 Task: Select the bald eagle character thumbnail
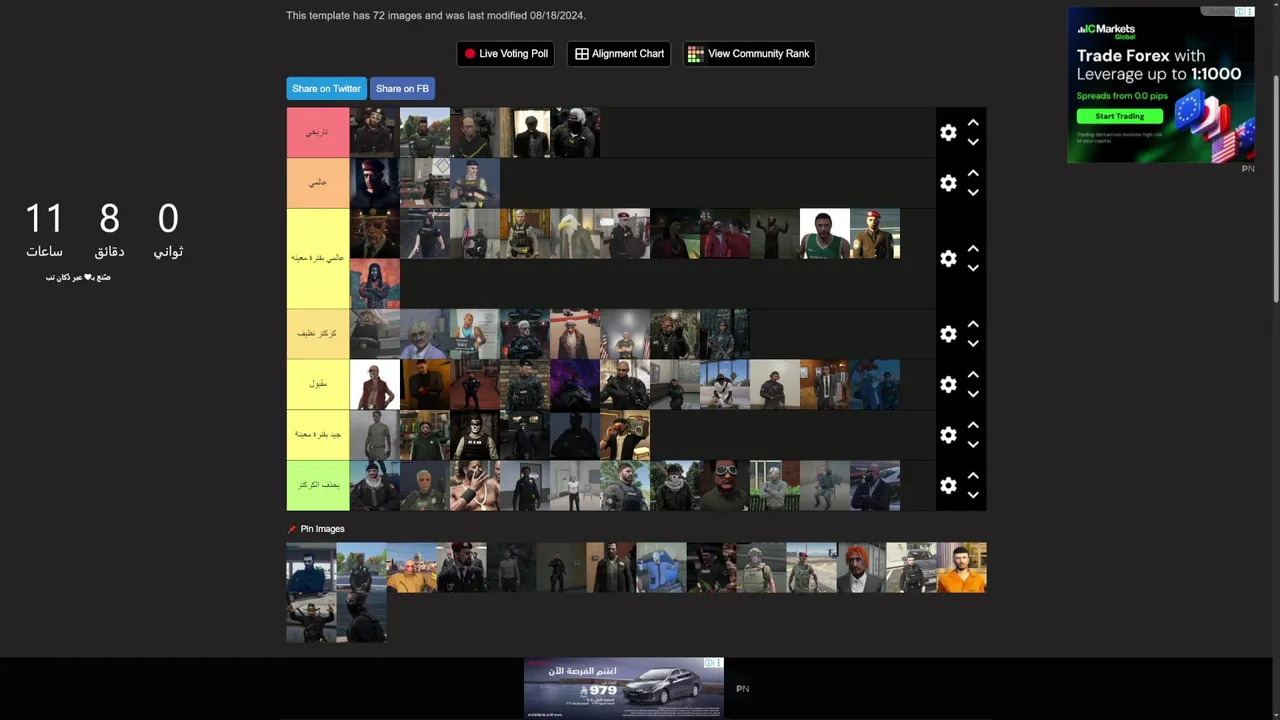click(575, 233)
